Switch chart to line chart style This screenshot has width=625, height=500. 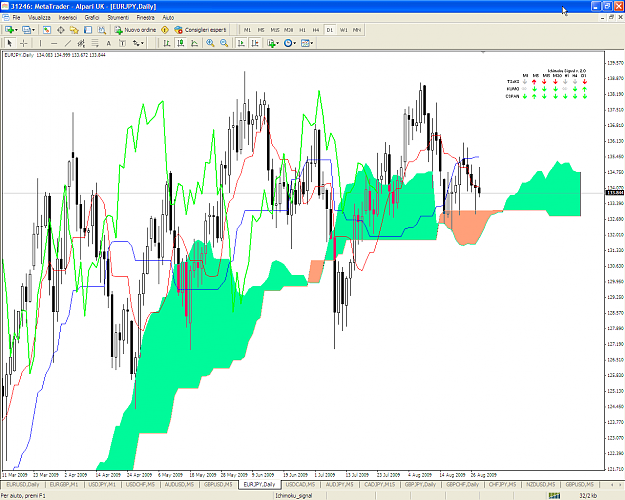[194, 43]
